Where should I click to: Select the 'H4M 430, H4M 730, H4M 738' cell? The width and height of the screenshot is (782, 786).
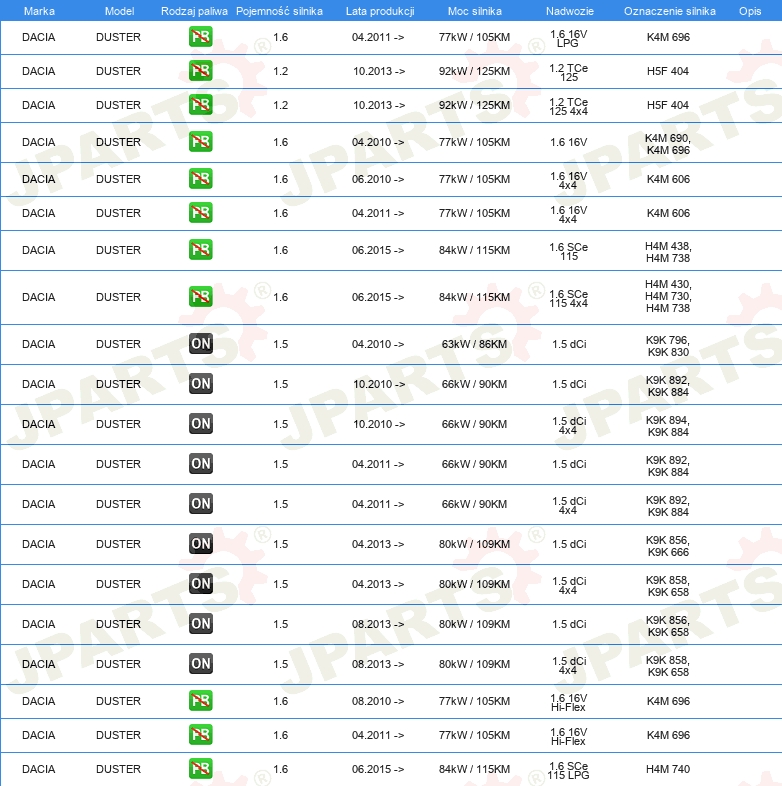668,296
